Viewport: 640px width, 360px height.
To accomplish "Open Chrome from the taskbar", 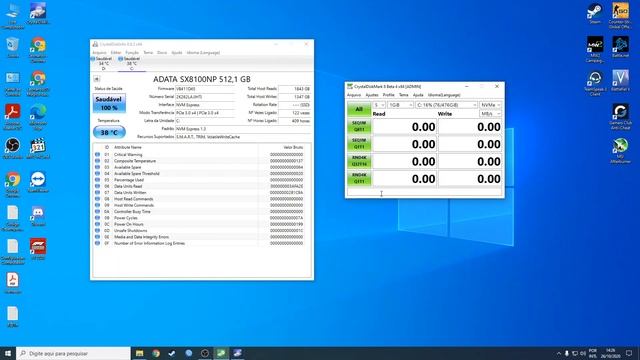I will [x=156, y=353].
